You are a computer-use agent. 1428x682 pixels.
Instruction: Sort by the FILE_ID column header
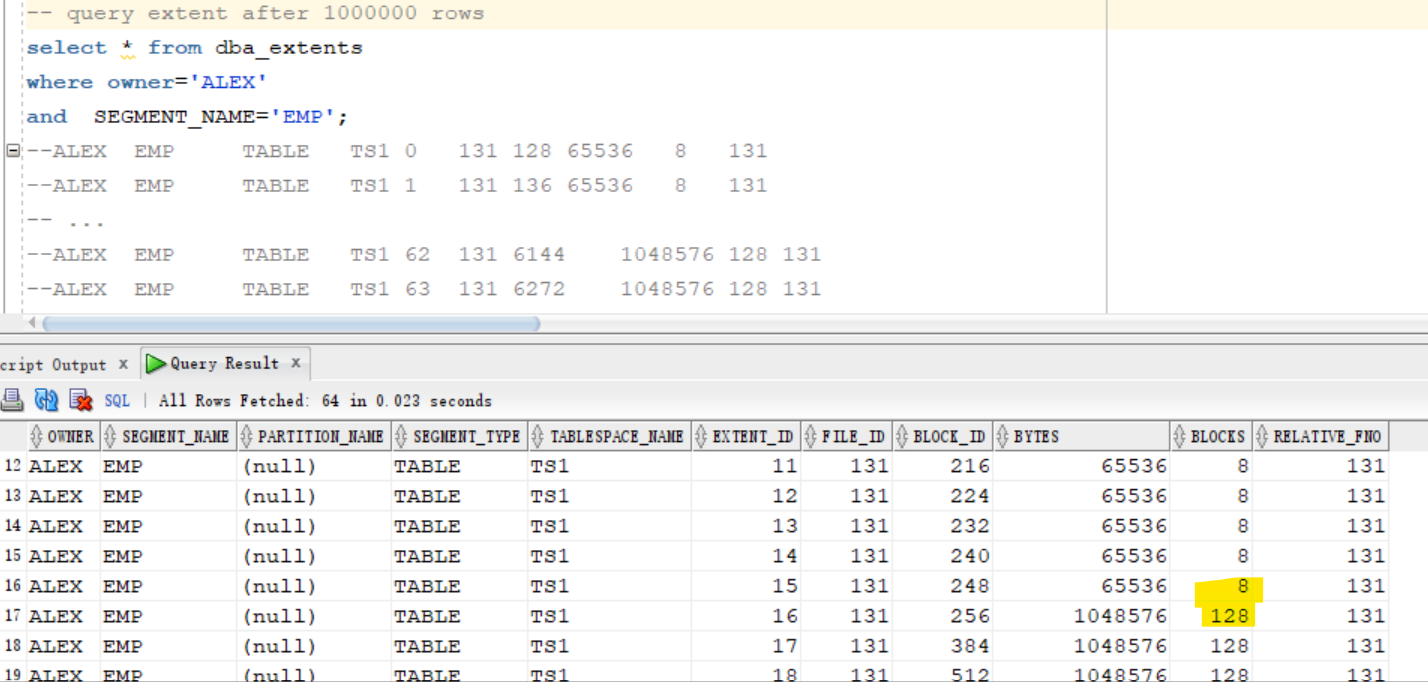(846, 437)
